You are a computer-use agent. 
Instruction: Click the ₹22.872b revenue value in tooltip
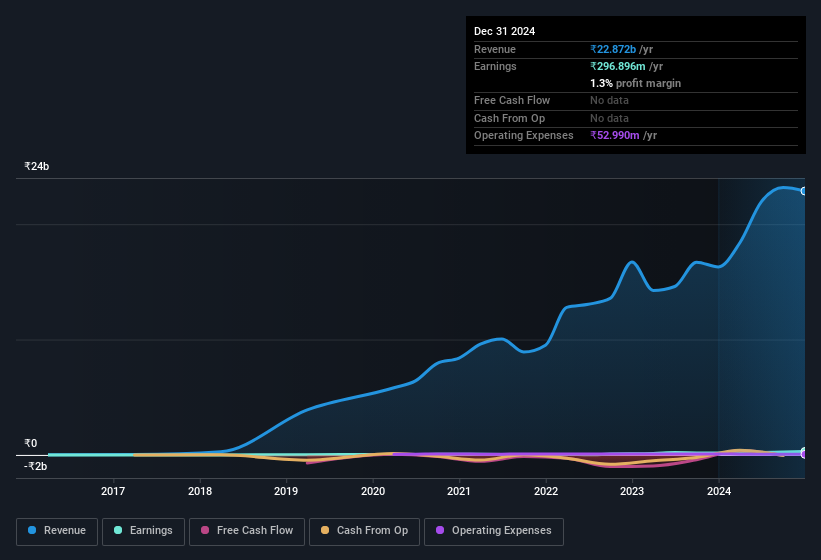point(613,49)
